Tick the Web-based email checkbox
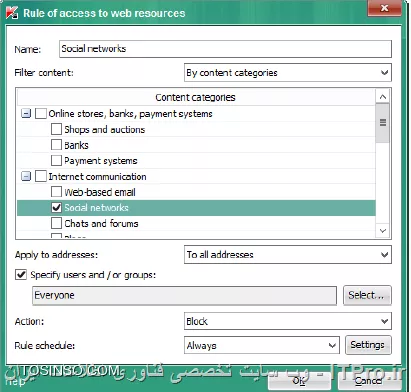411x392 pixels. point(56,192)
